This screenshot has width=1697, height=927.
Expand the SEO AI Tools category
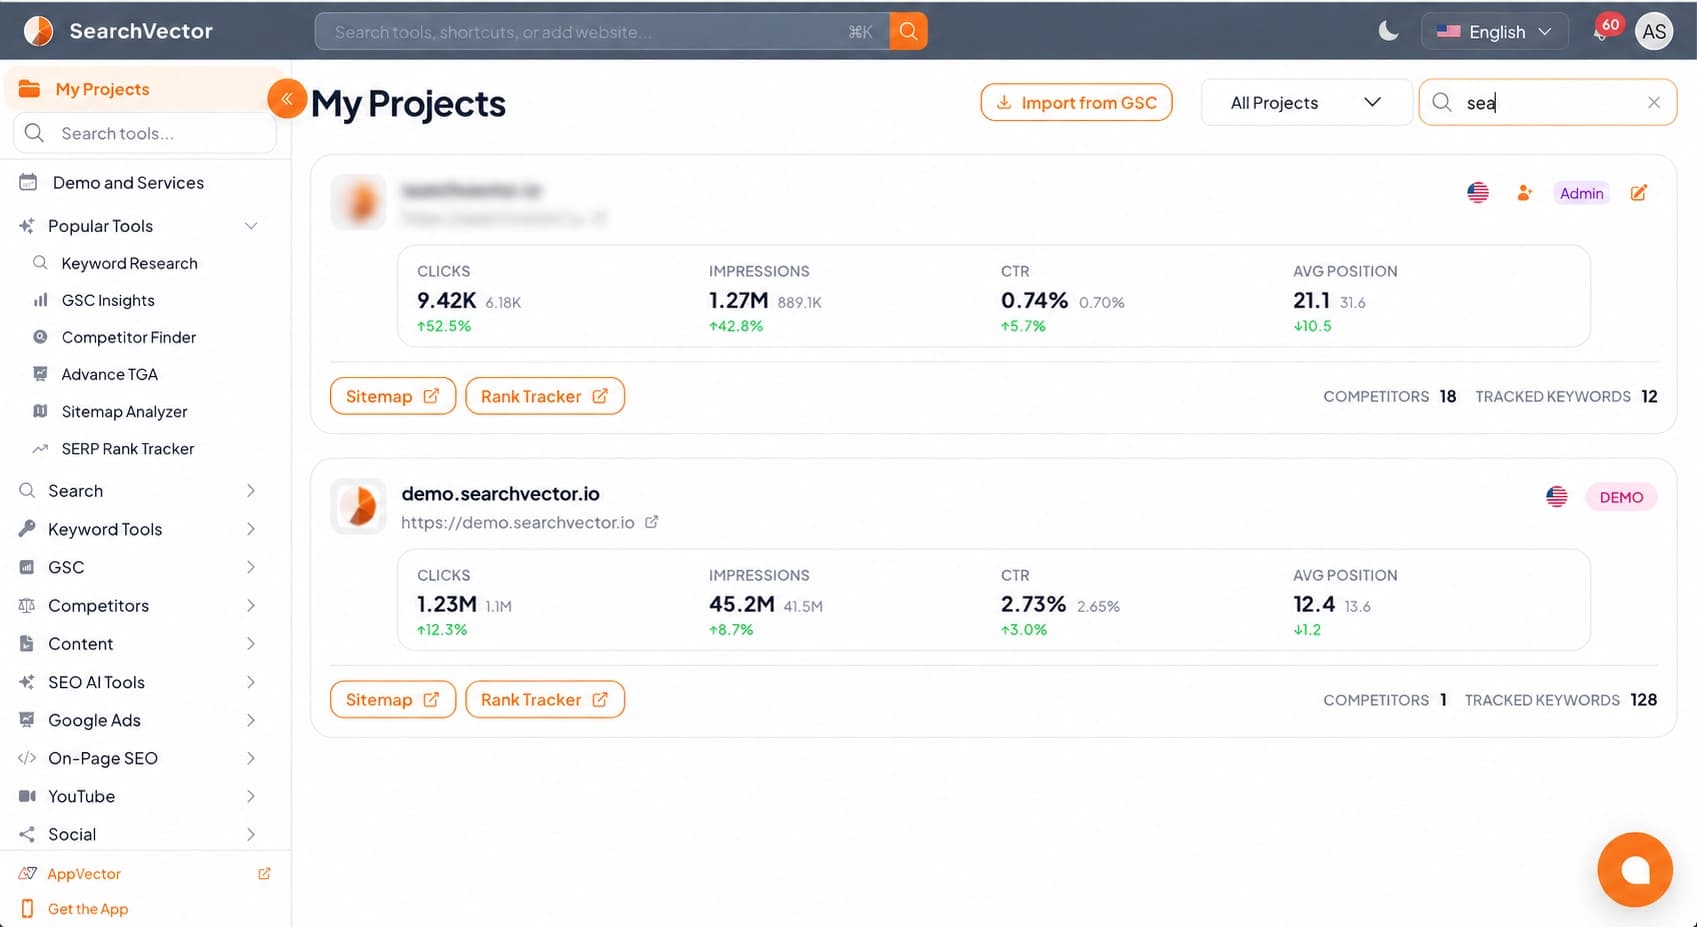pos(138,682)
